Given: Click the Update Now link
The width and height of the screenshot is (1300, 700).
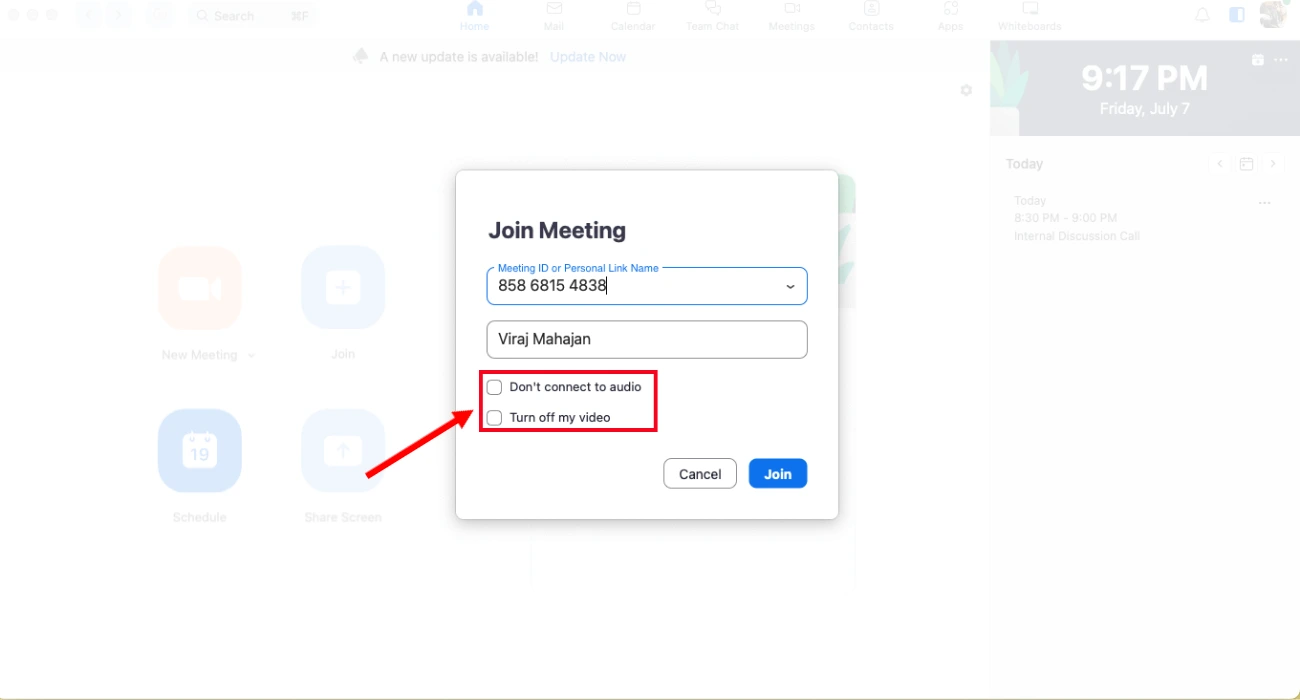Looking at the screenshot, I should point(588,57).
